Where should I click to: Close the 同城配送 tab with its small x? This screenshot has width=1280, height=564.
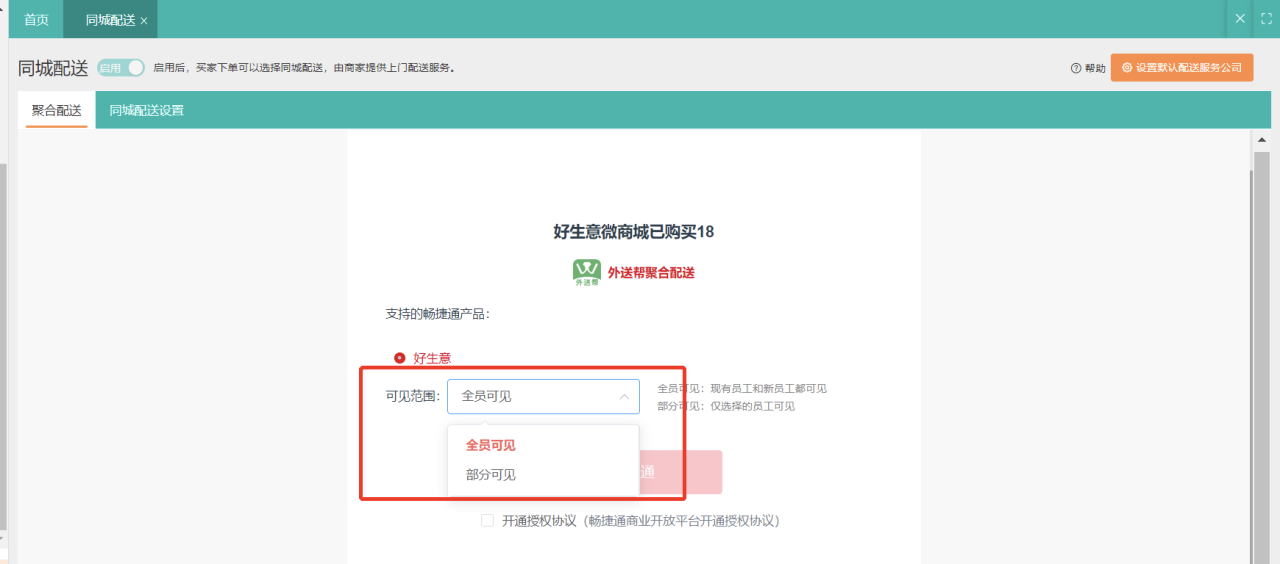[144, 21]
